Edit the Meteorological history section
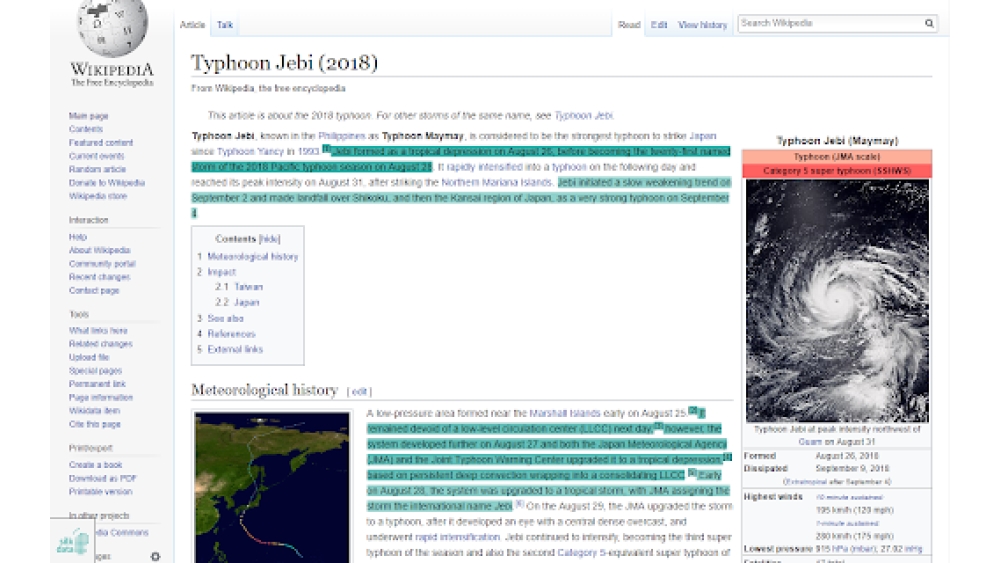The width and height of the screenshot is (1000, 563). (x=359, y=391)
